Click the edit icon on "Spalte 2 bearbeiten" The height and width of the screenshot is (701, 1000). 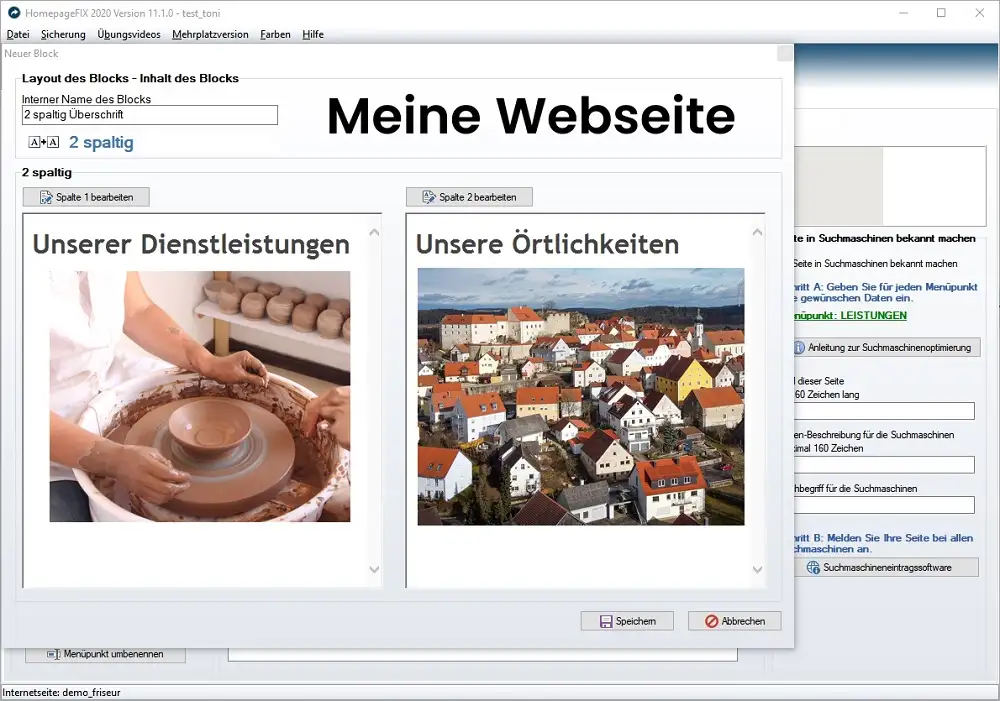click(x=427, y=196)
